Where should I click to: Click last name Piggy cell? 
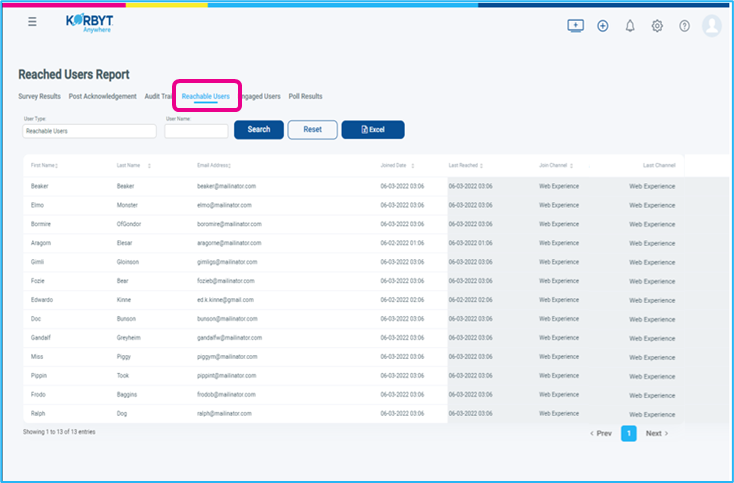click(x=124, y=357)
